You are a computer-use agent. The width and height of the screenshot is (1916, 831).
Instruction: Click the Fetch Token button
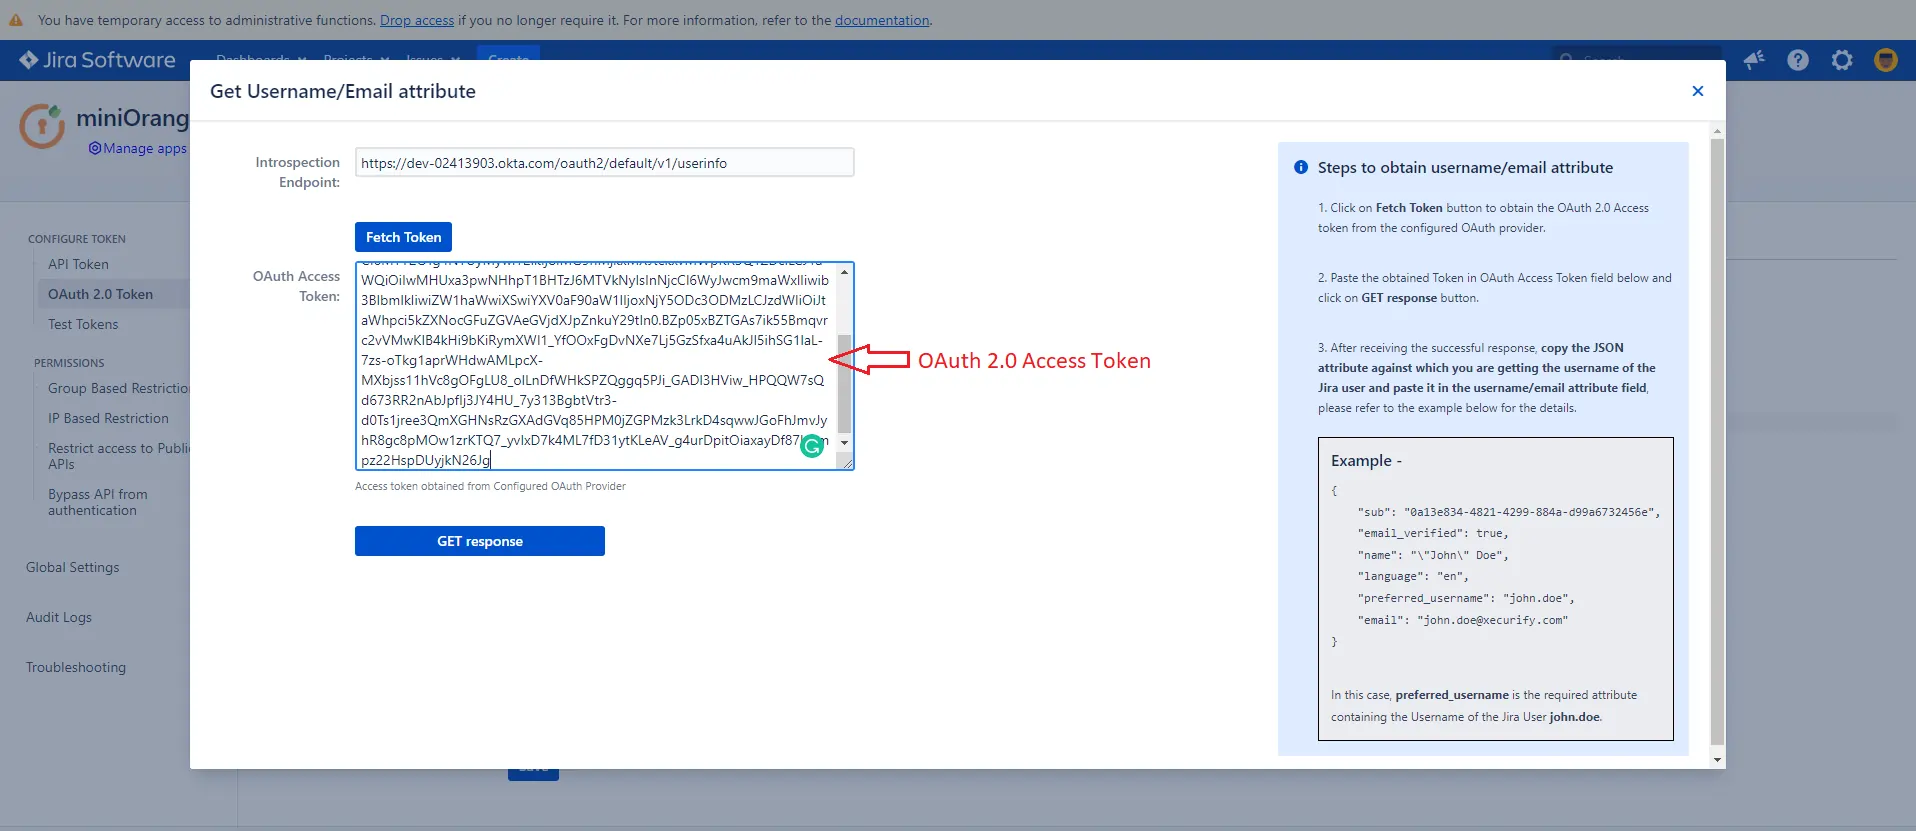(x=403, y=237)
